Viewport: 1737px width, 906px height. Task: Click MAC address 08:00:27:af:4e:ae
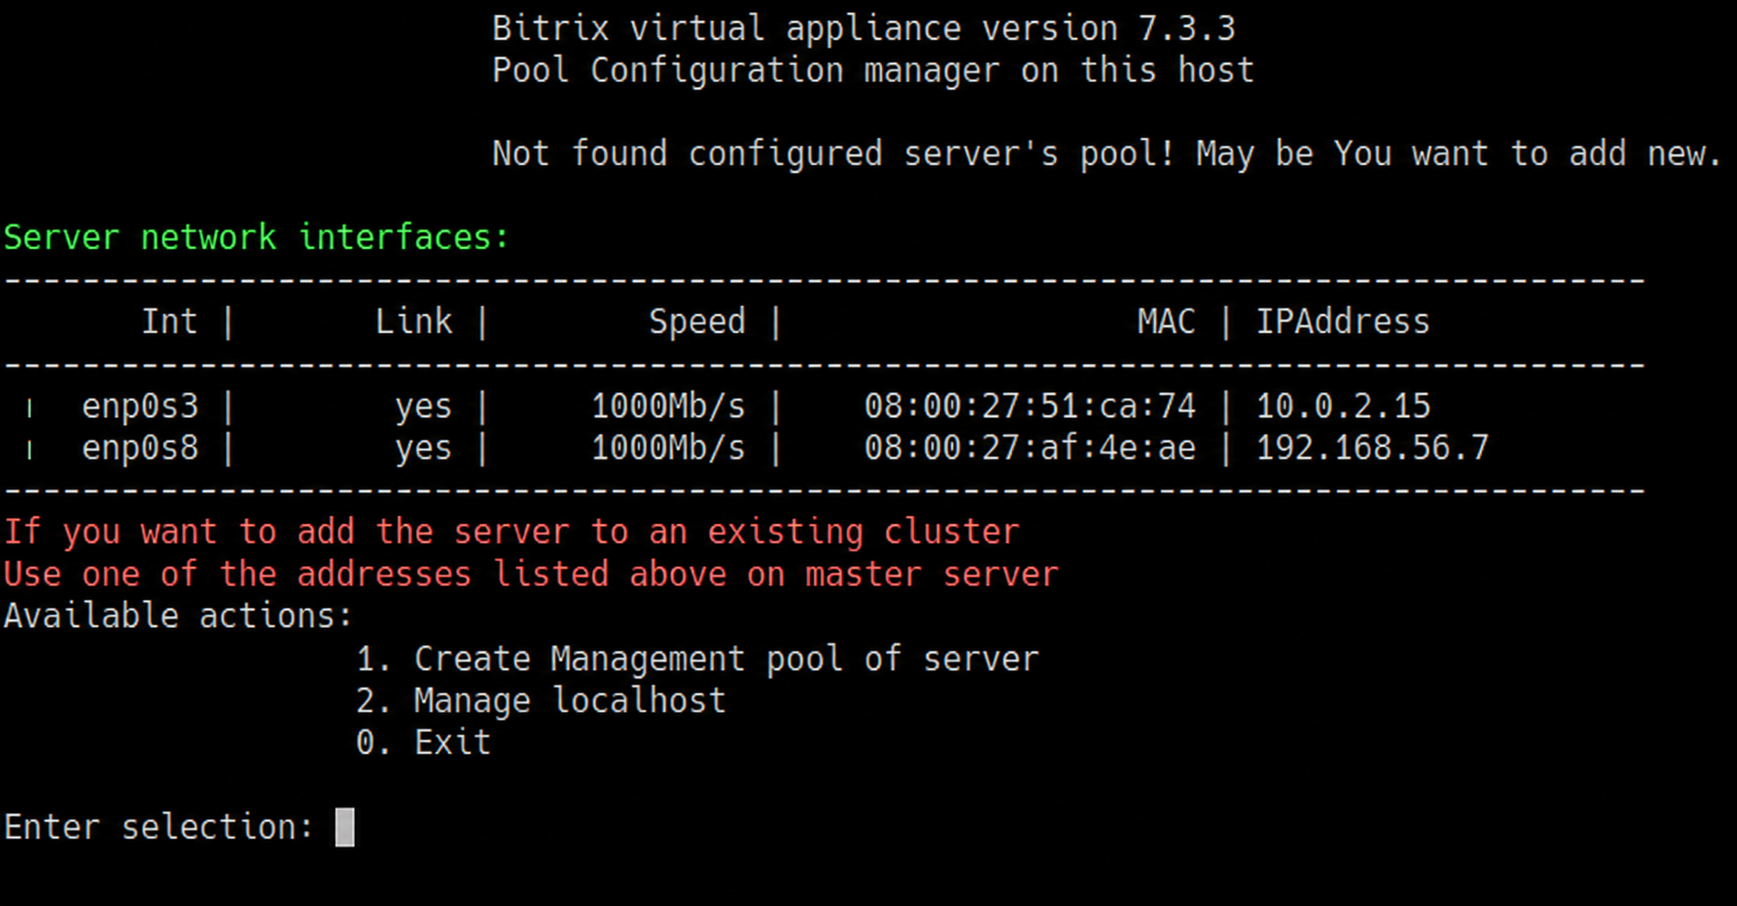pyautogui.click(x=1029, y=448)
